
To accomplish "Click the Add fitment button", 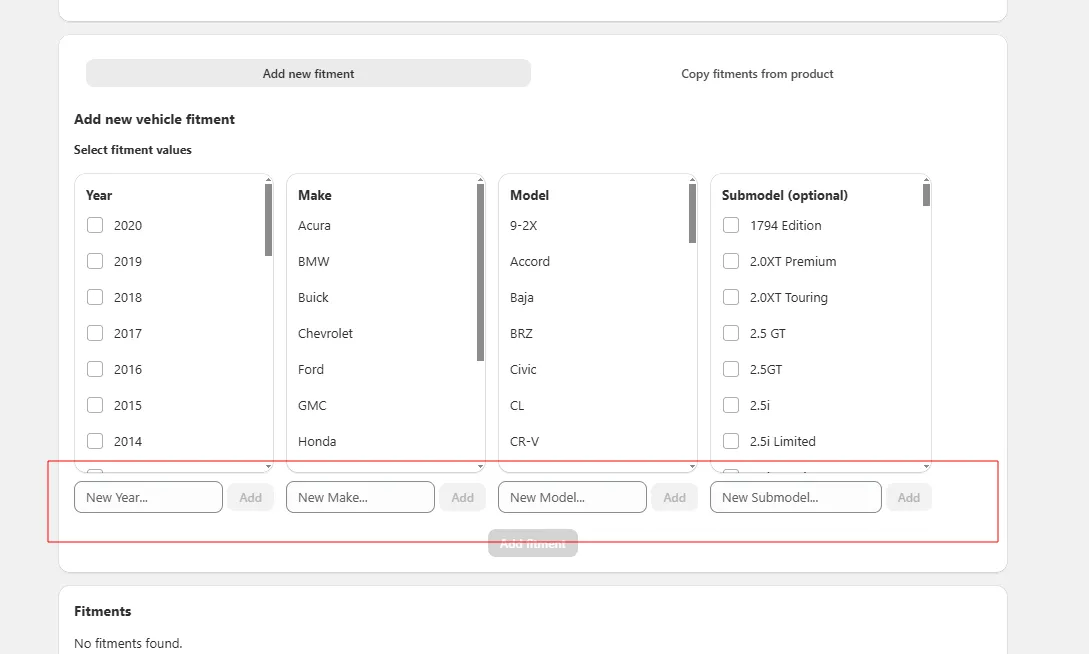I will pos(533,543).
